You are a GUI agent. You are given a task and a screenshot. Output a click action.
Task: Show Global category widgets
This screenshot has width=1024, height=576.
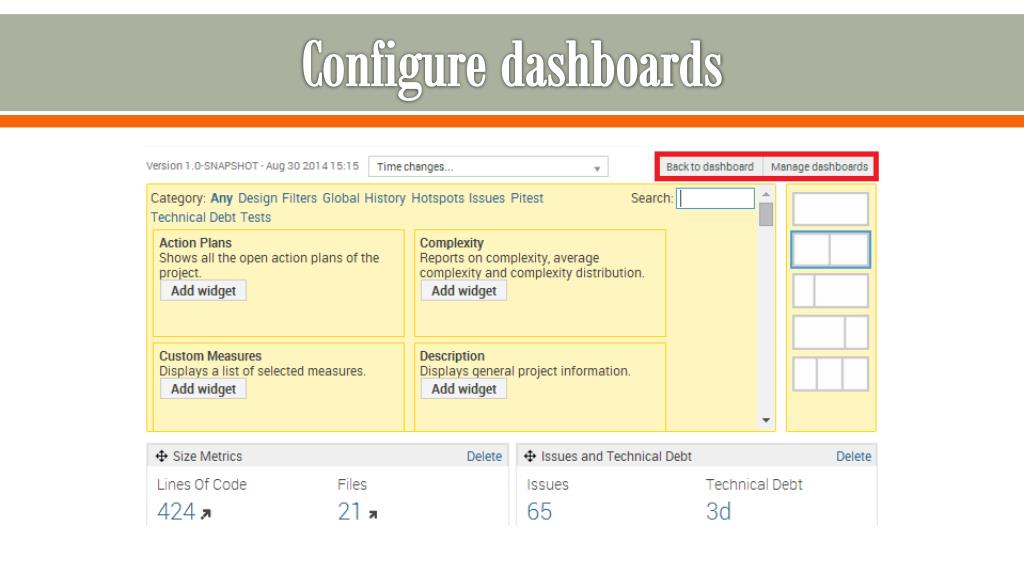point(341,198)
